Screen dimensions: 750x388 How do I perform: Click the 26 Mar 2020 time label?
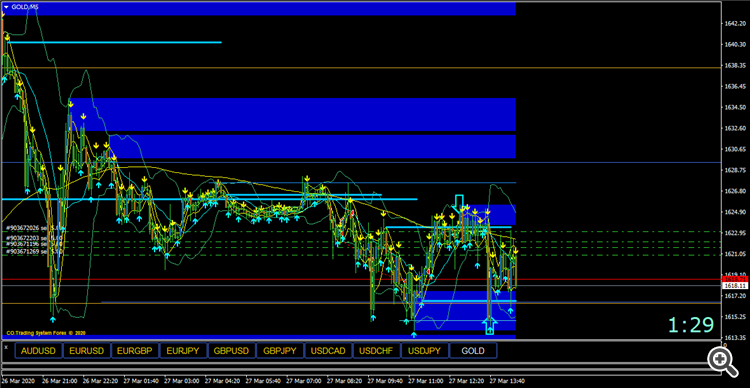tap(17, 381)
